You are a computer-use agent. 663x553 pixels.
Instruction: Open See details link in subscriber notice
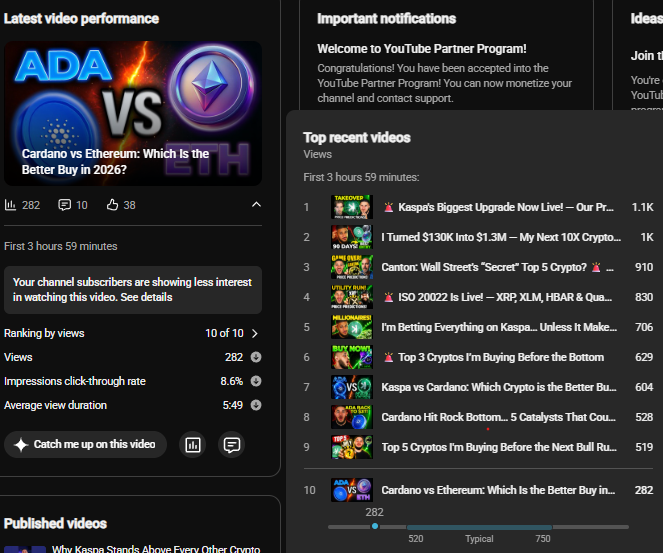[146, 297]
